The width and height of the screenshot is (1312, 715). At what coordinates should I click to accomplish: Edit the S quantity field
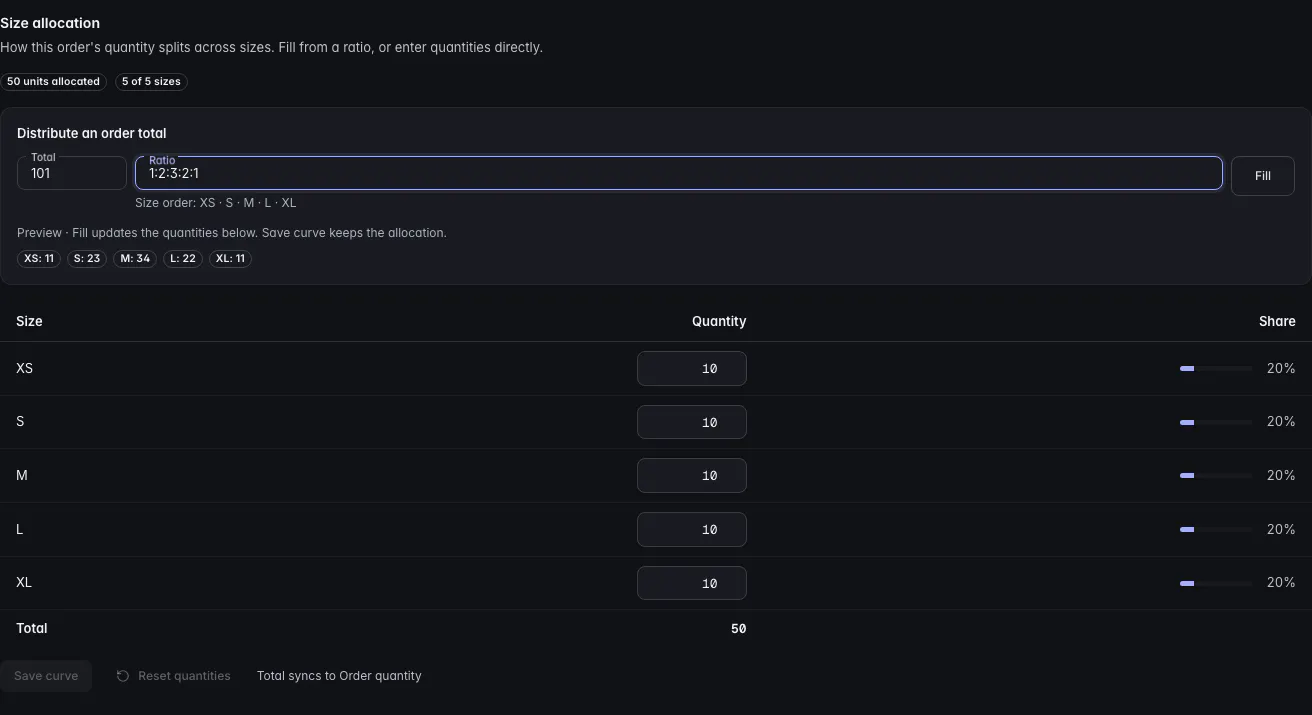tap(692, 422)
